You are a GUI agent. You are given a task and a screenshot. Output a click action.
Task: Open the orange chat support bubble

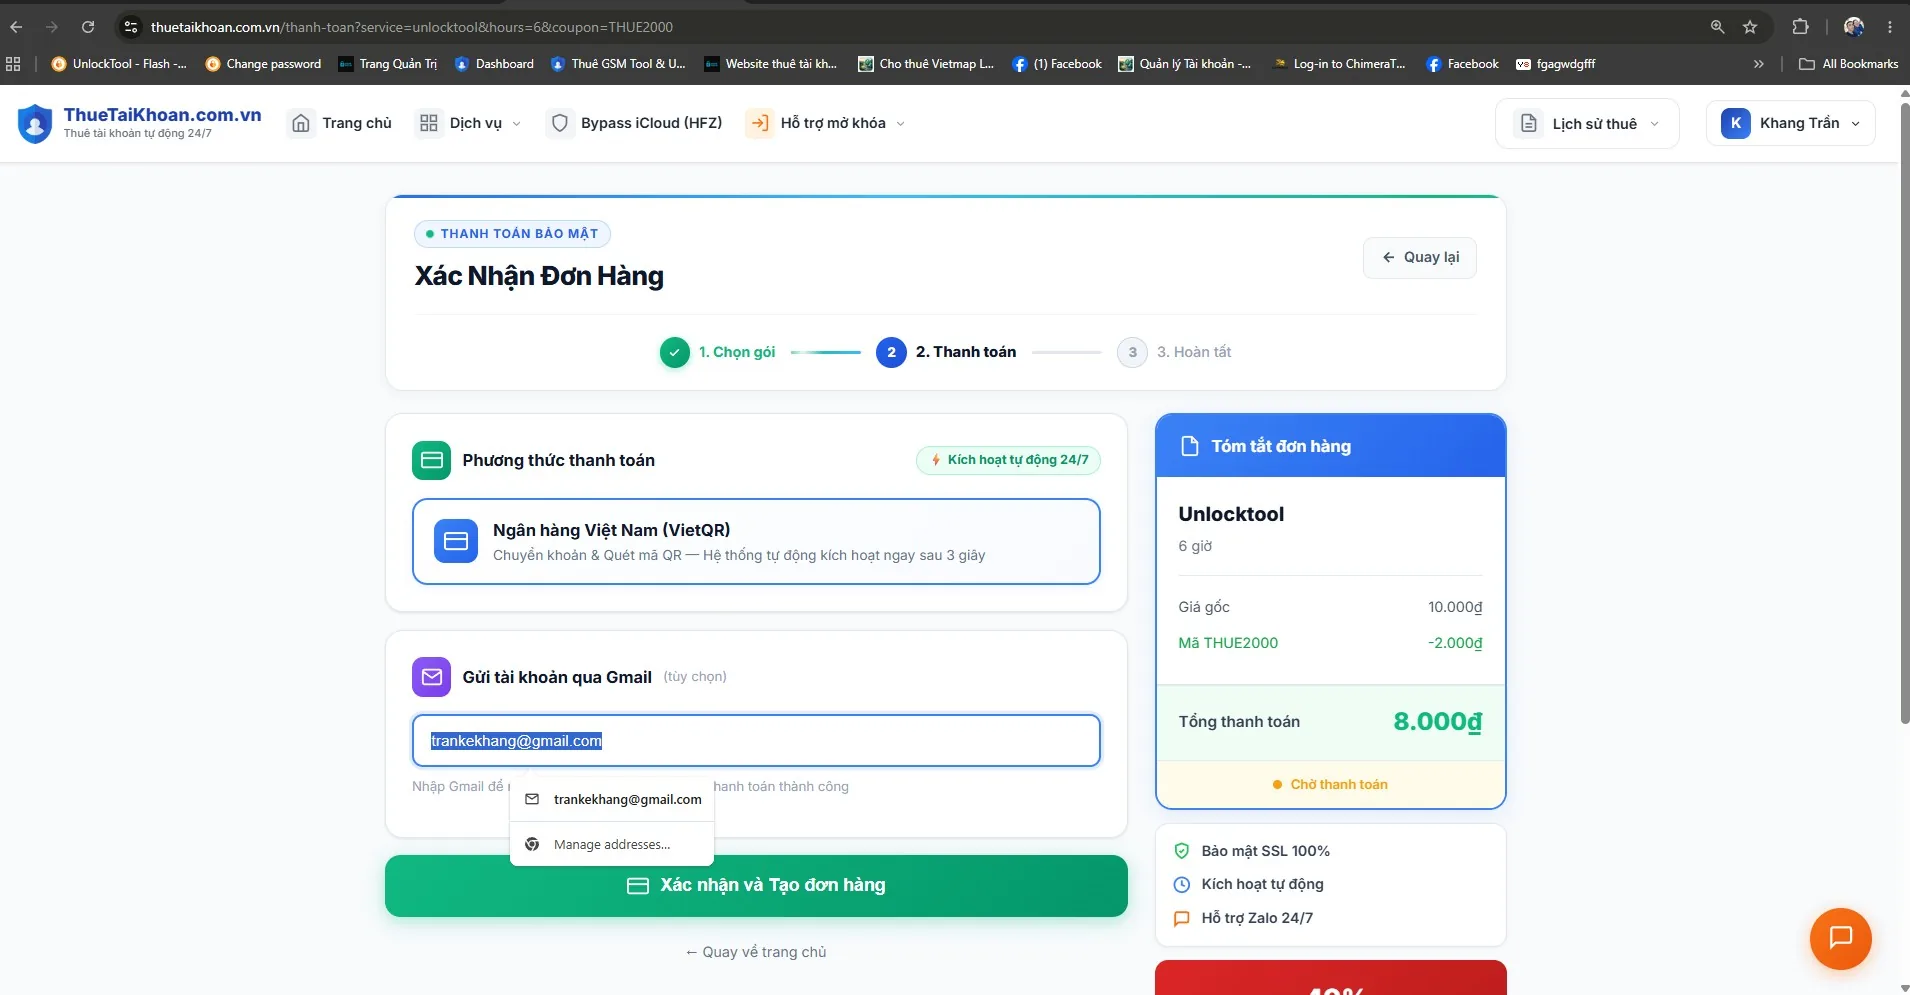[1840, 938]
